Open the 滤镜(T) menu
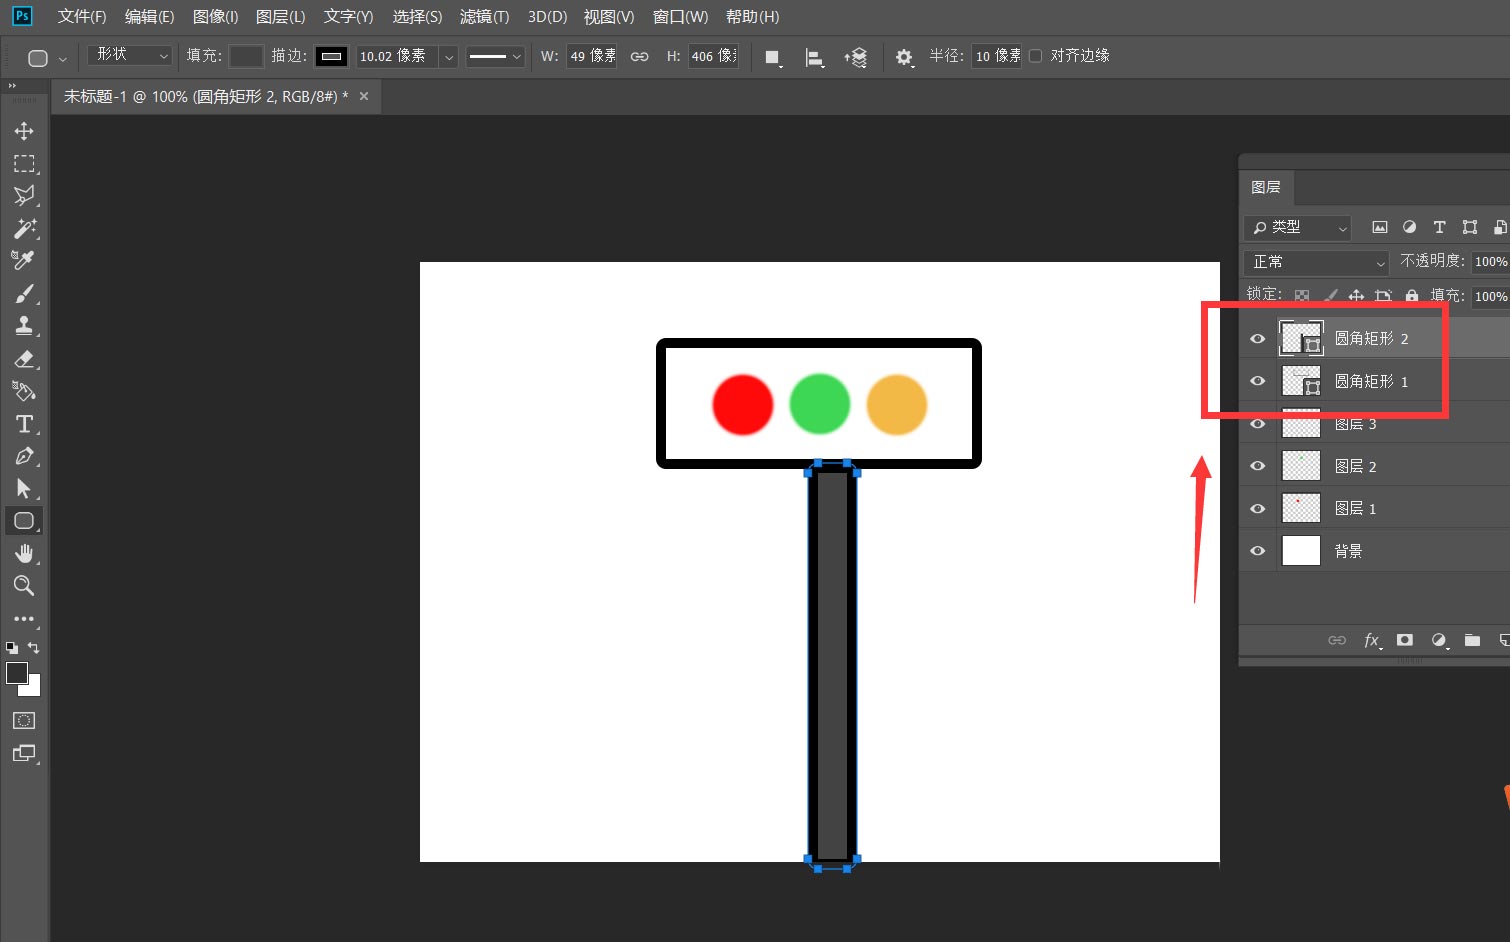 point(484,17)
